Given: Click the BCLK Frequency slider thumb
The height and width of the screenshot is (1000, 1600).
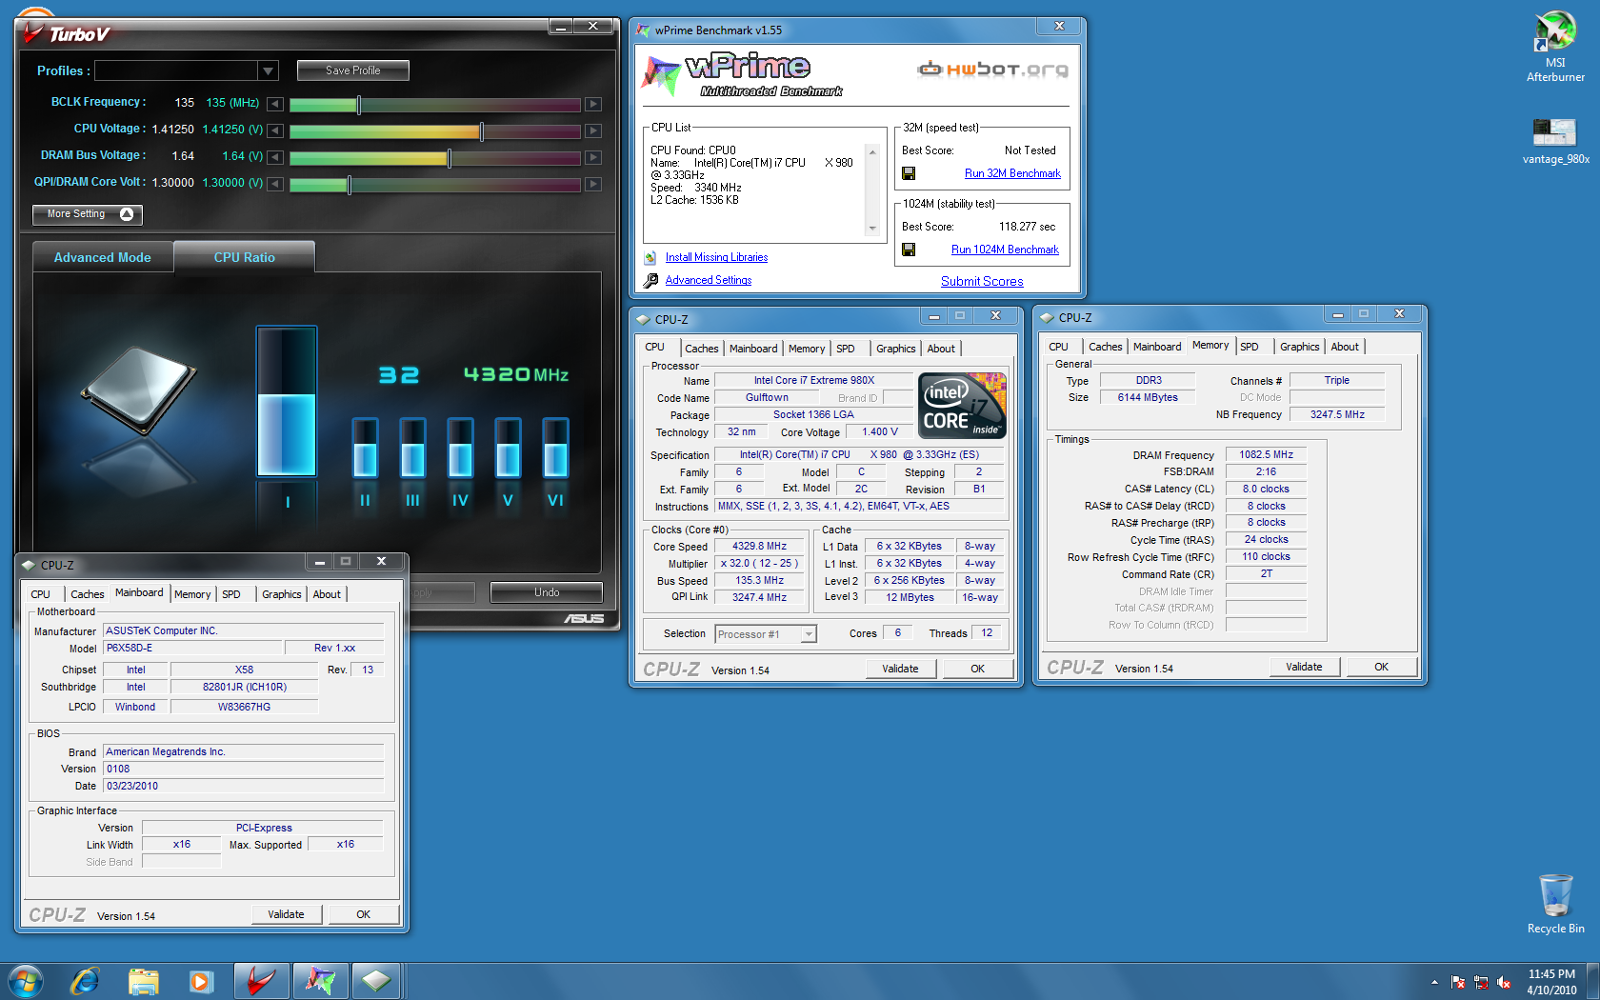Looking at the screenshot, I should tap(359, 104).
